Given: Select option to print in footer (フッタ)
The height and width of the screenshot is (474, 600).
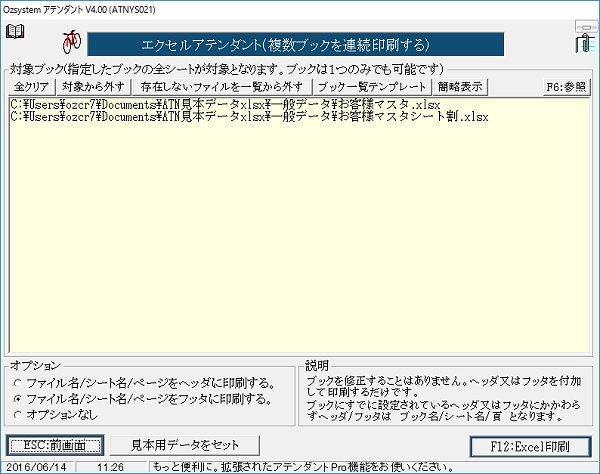Looking at the screenshot, I should click(17, 399).
